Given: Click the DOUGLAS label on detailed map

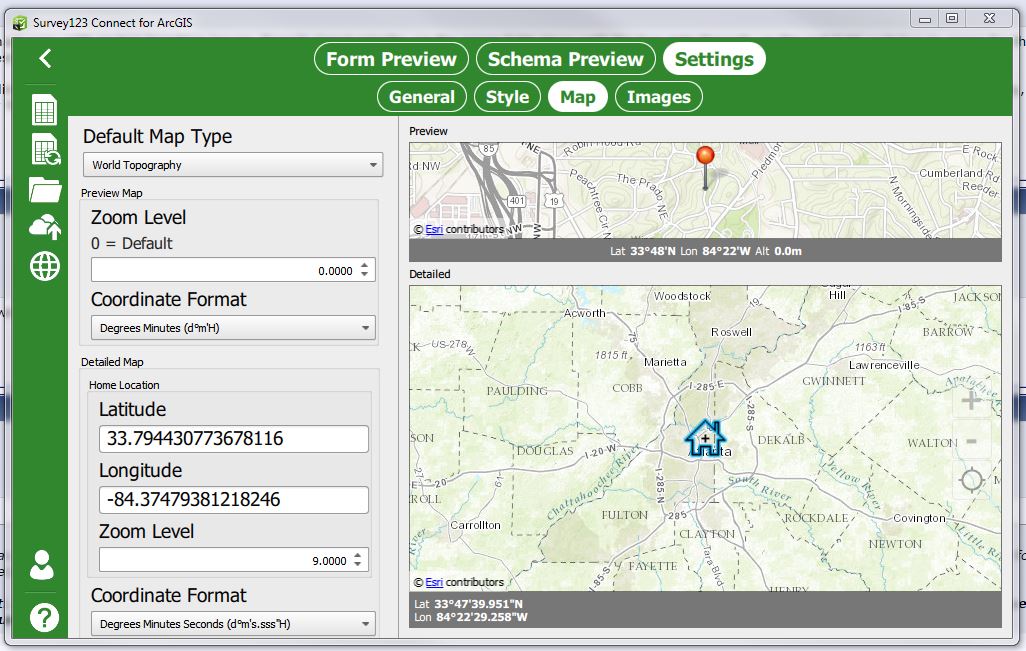Looking at the screenshot, I should [x=545, y=451].
